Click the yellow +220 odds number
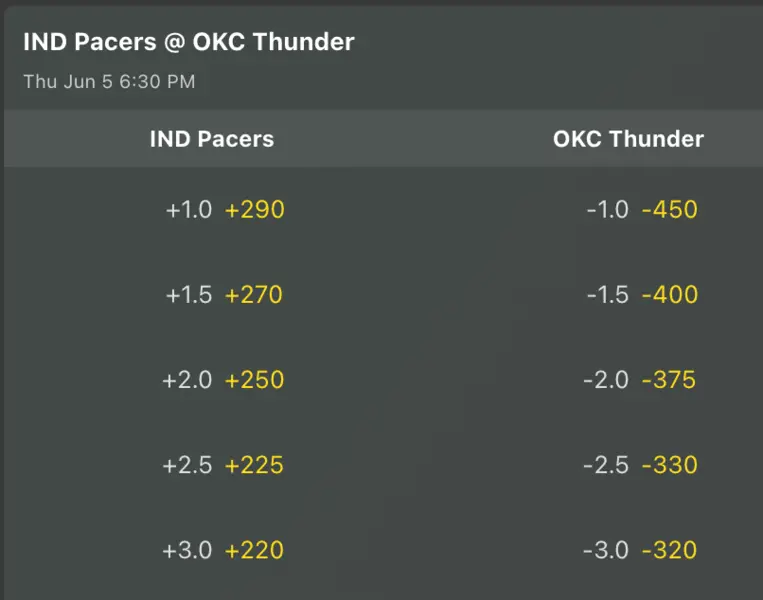 255,550
